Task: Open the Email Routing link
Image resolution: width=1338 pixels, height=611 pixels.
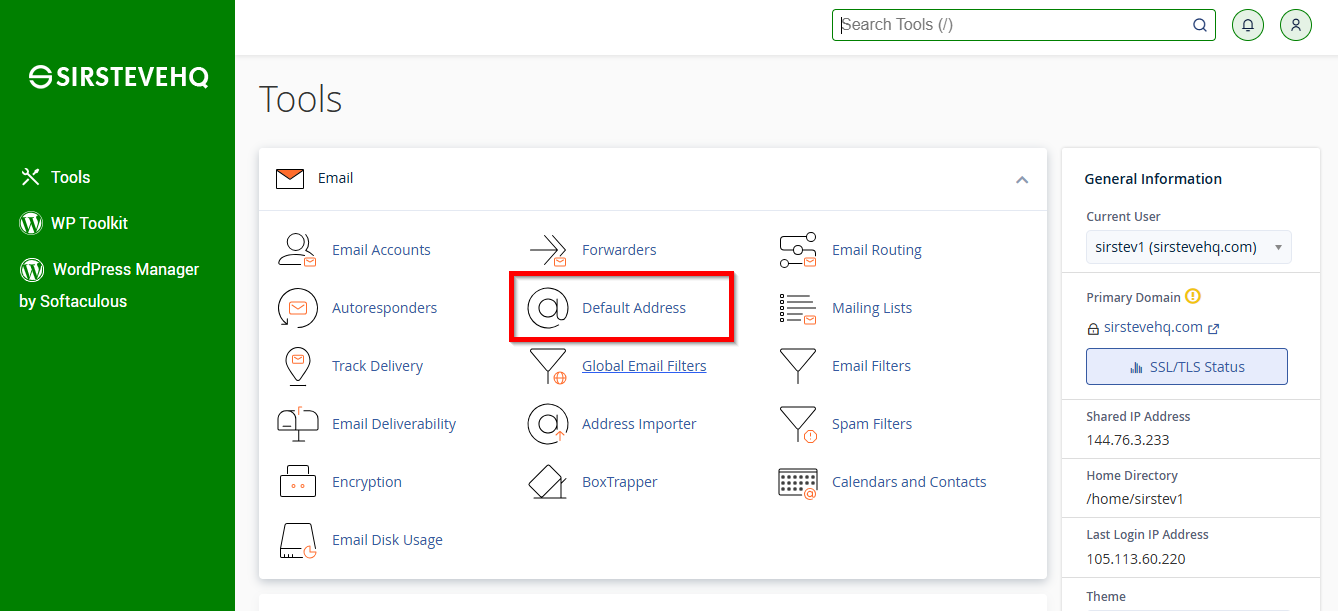Action: [877, 250]
